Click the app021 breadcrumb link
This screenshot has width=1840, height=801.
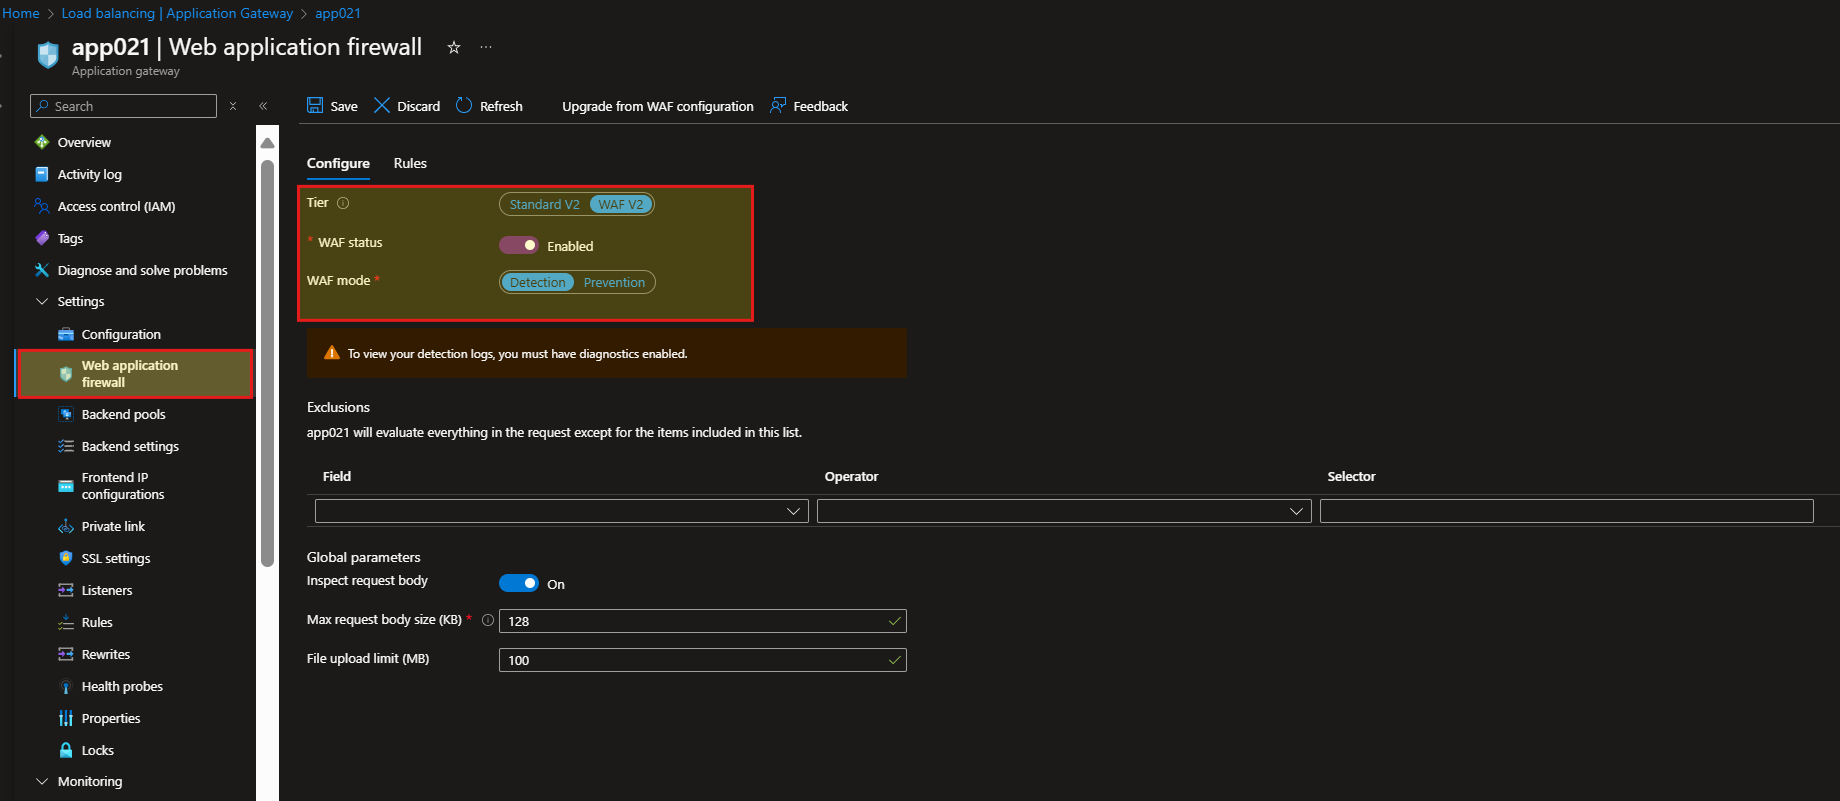338,13
